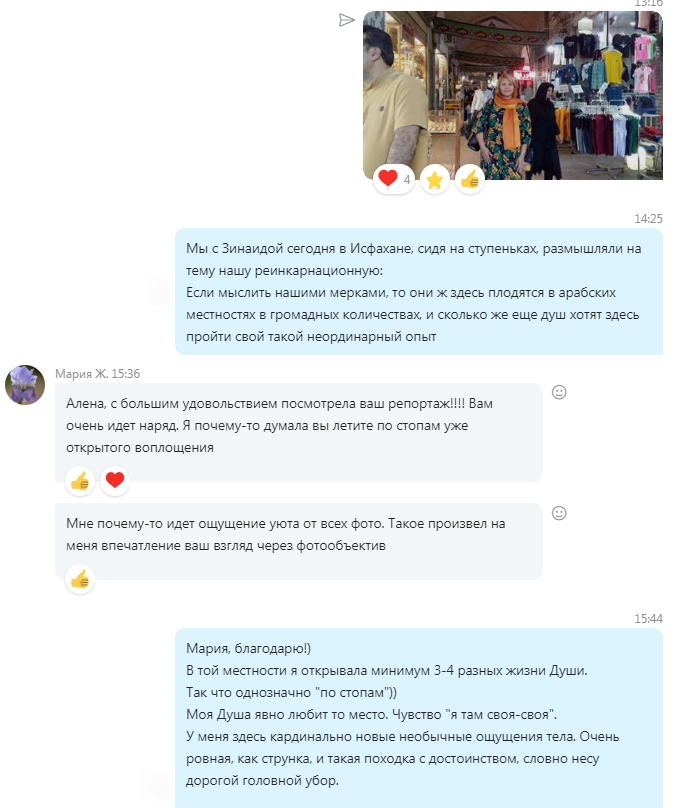Select the message about Исфахан

(419, 292)
